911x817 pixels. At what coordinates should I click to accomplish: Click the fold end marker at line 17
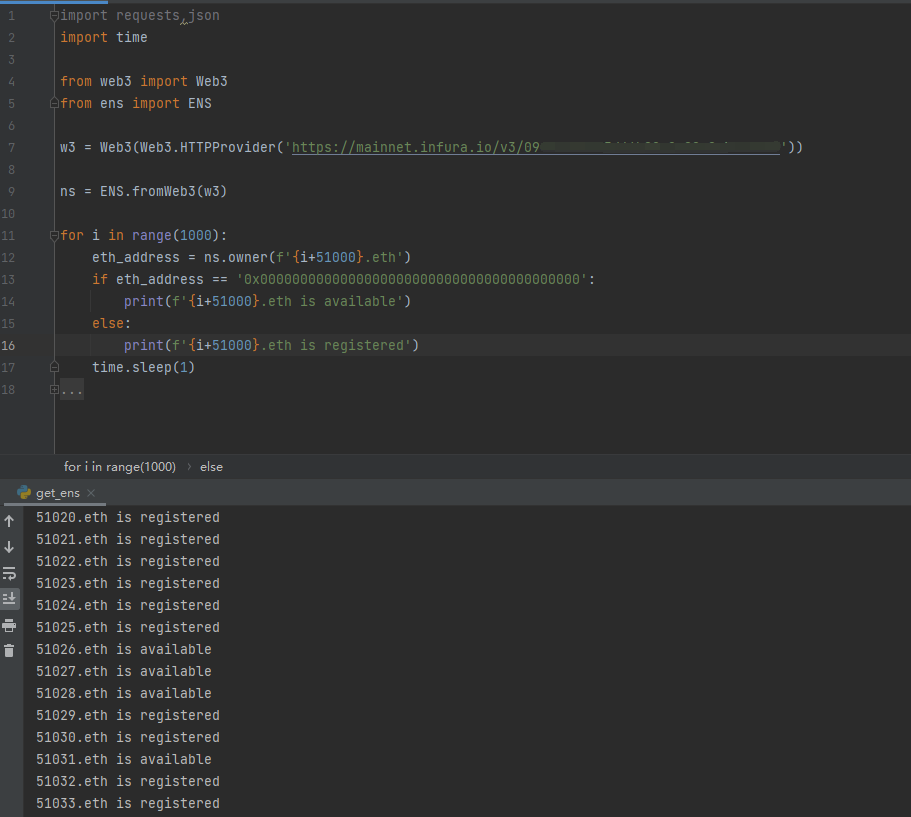point(54,367)
